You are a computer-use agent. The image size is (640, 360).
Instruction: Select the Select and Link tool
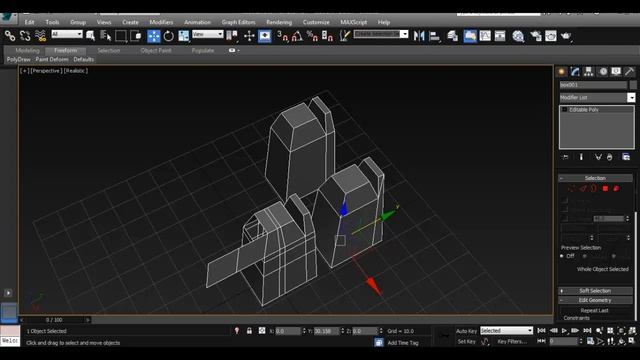point(10,36)
